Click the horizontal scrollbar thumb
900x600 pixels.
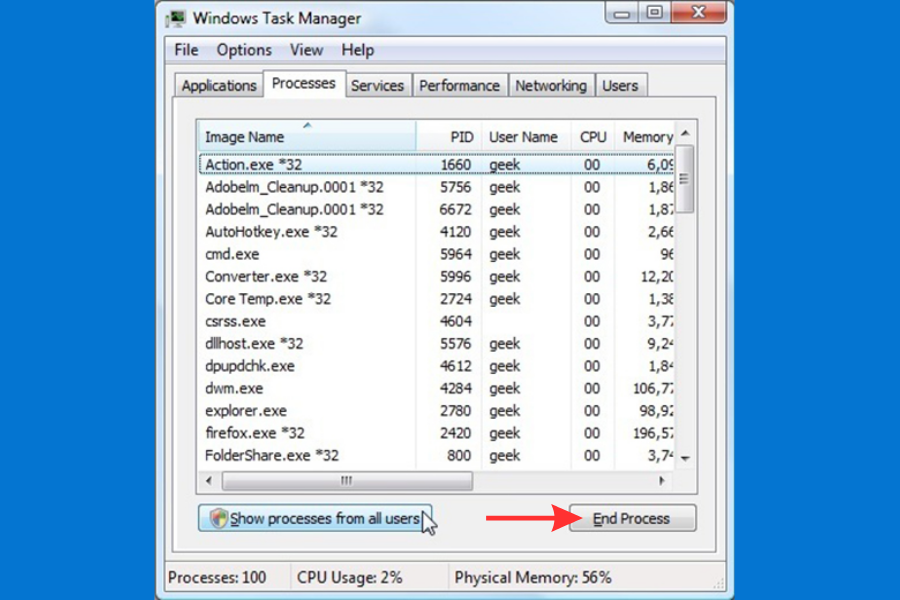click(346, 481)
